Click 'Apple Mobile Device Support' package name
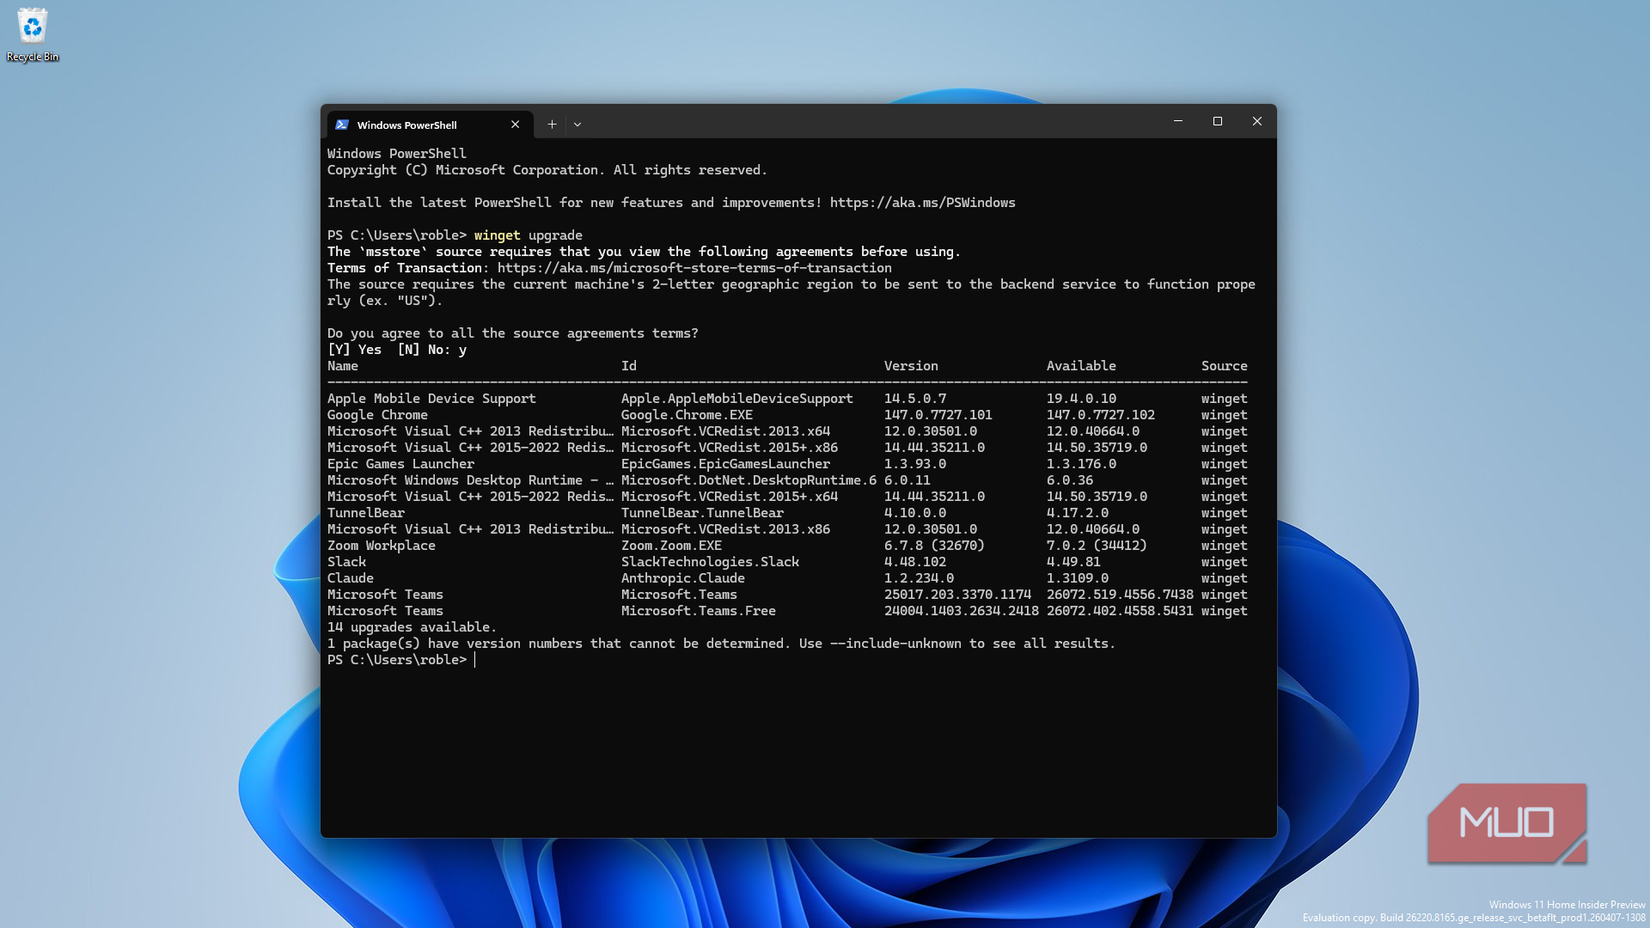This screenshot has width=1650, height=928. (431, 399)
